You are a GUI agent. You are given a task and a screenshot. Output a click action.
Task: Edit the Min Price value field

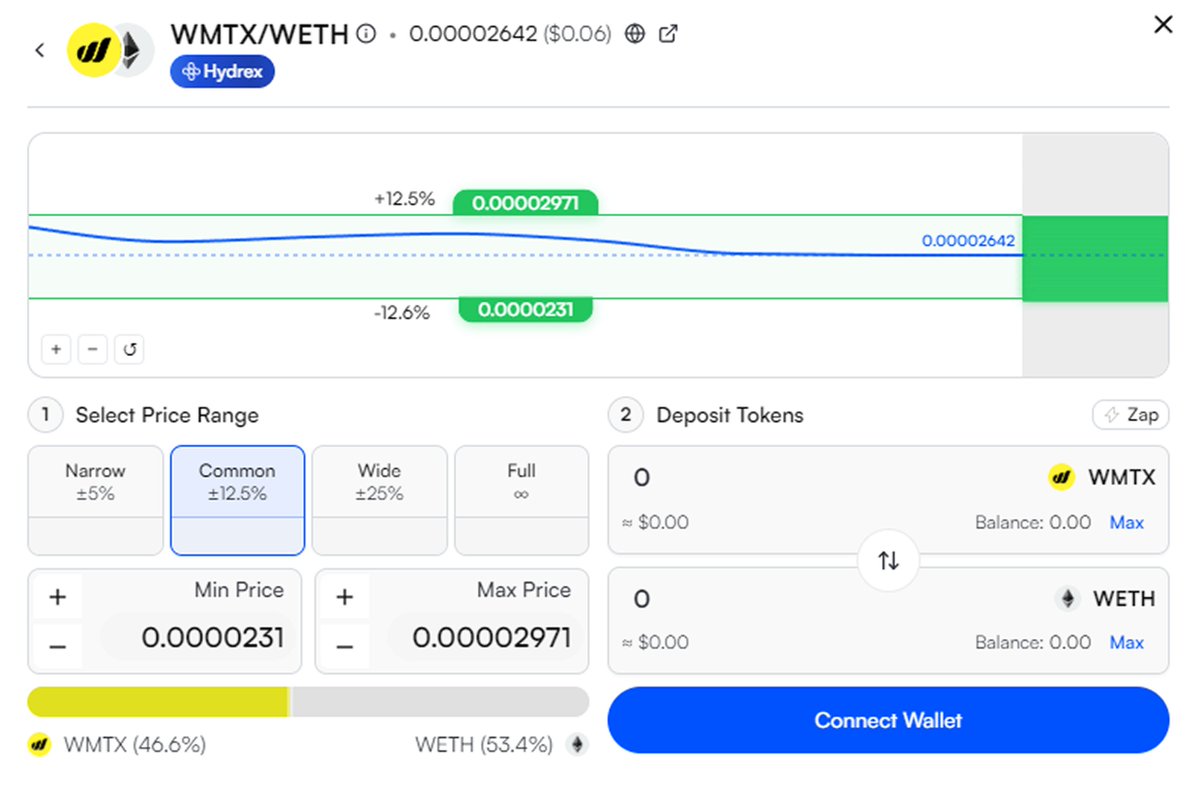point(199,637)
